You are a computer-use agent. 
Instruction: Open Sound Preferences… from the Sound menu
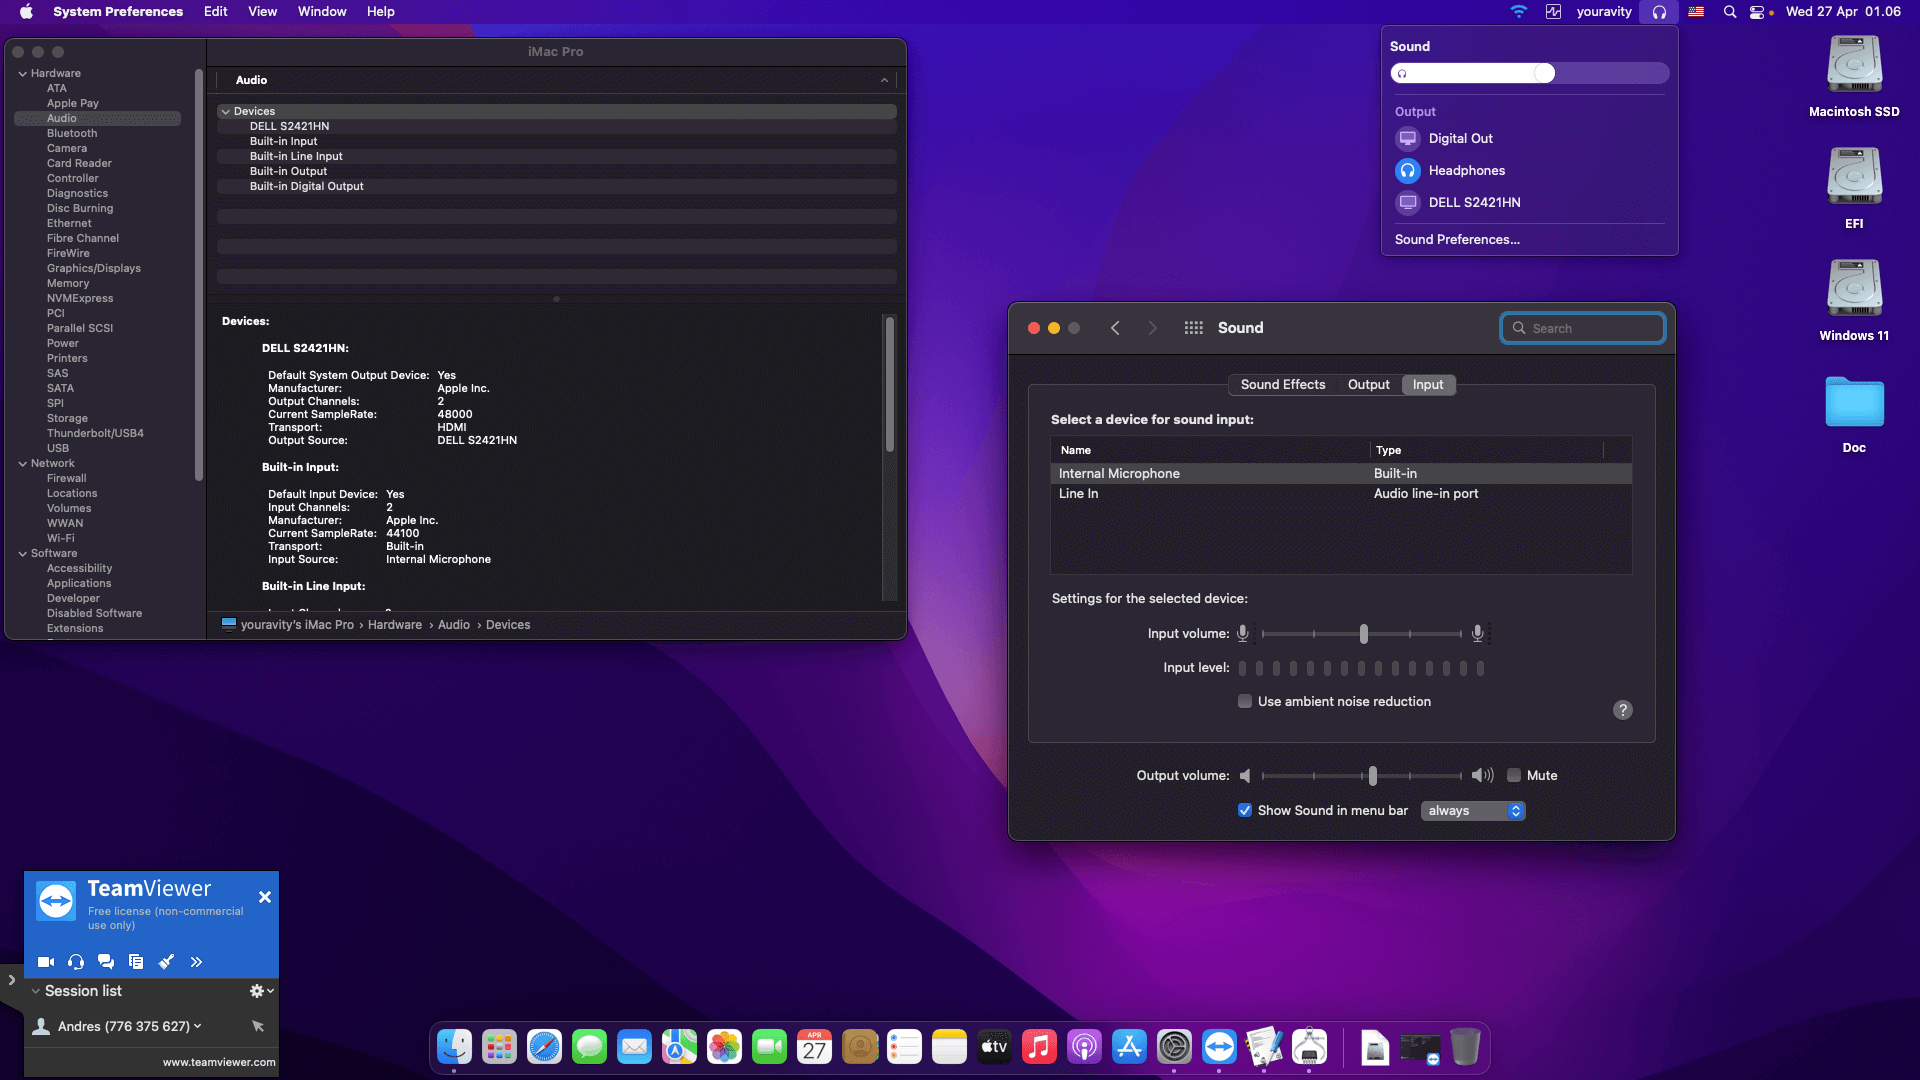[x=1457, y=240]
